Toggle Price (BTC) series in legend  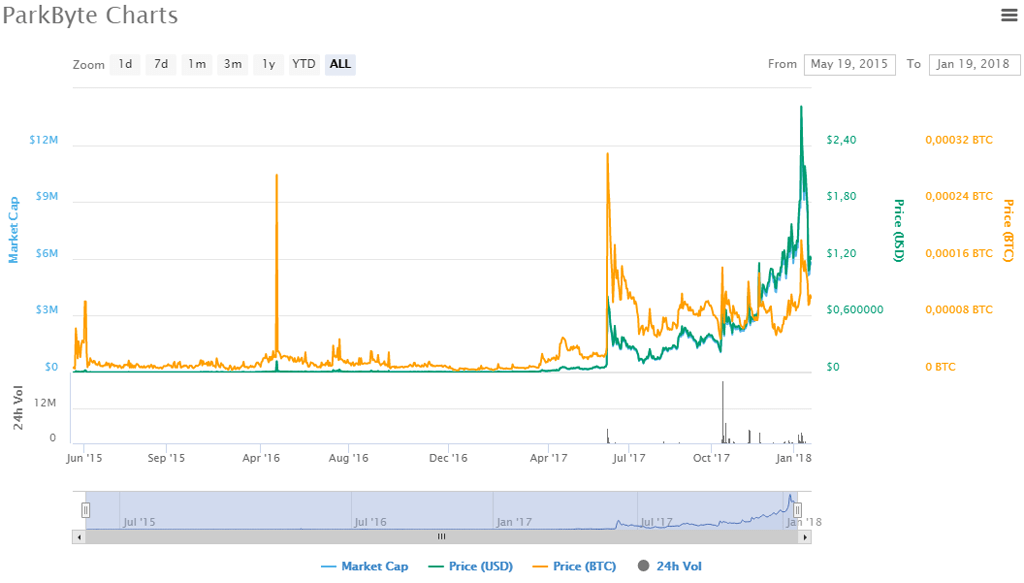tap(574, 566)
